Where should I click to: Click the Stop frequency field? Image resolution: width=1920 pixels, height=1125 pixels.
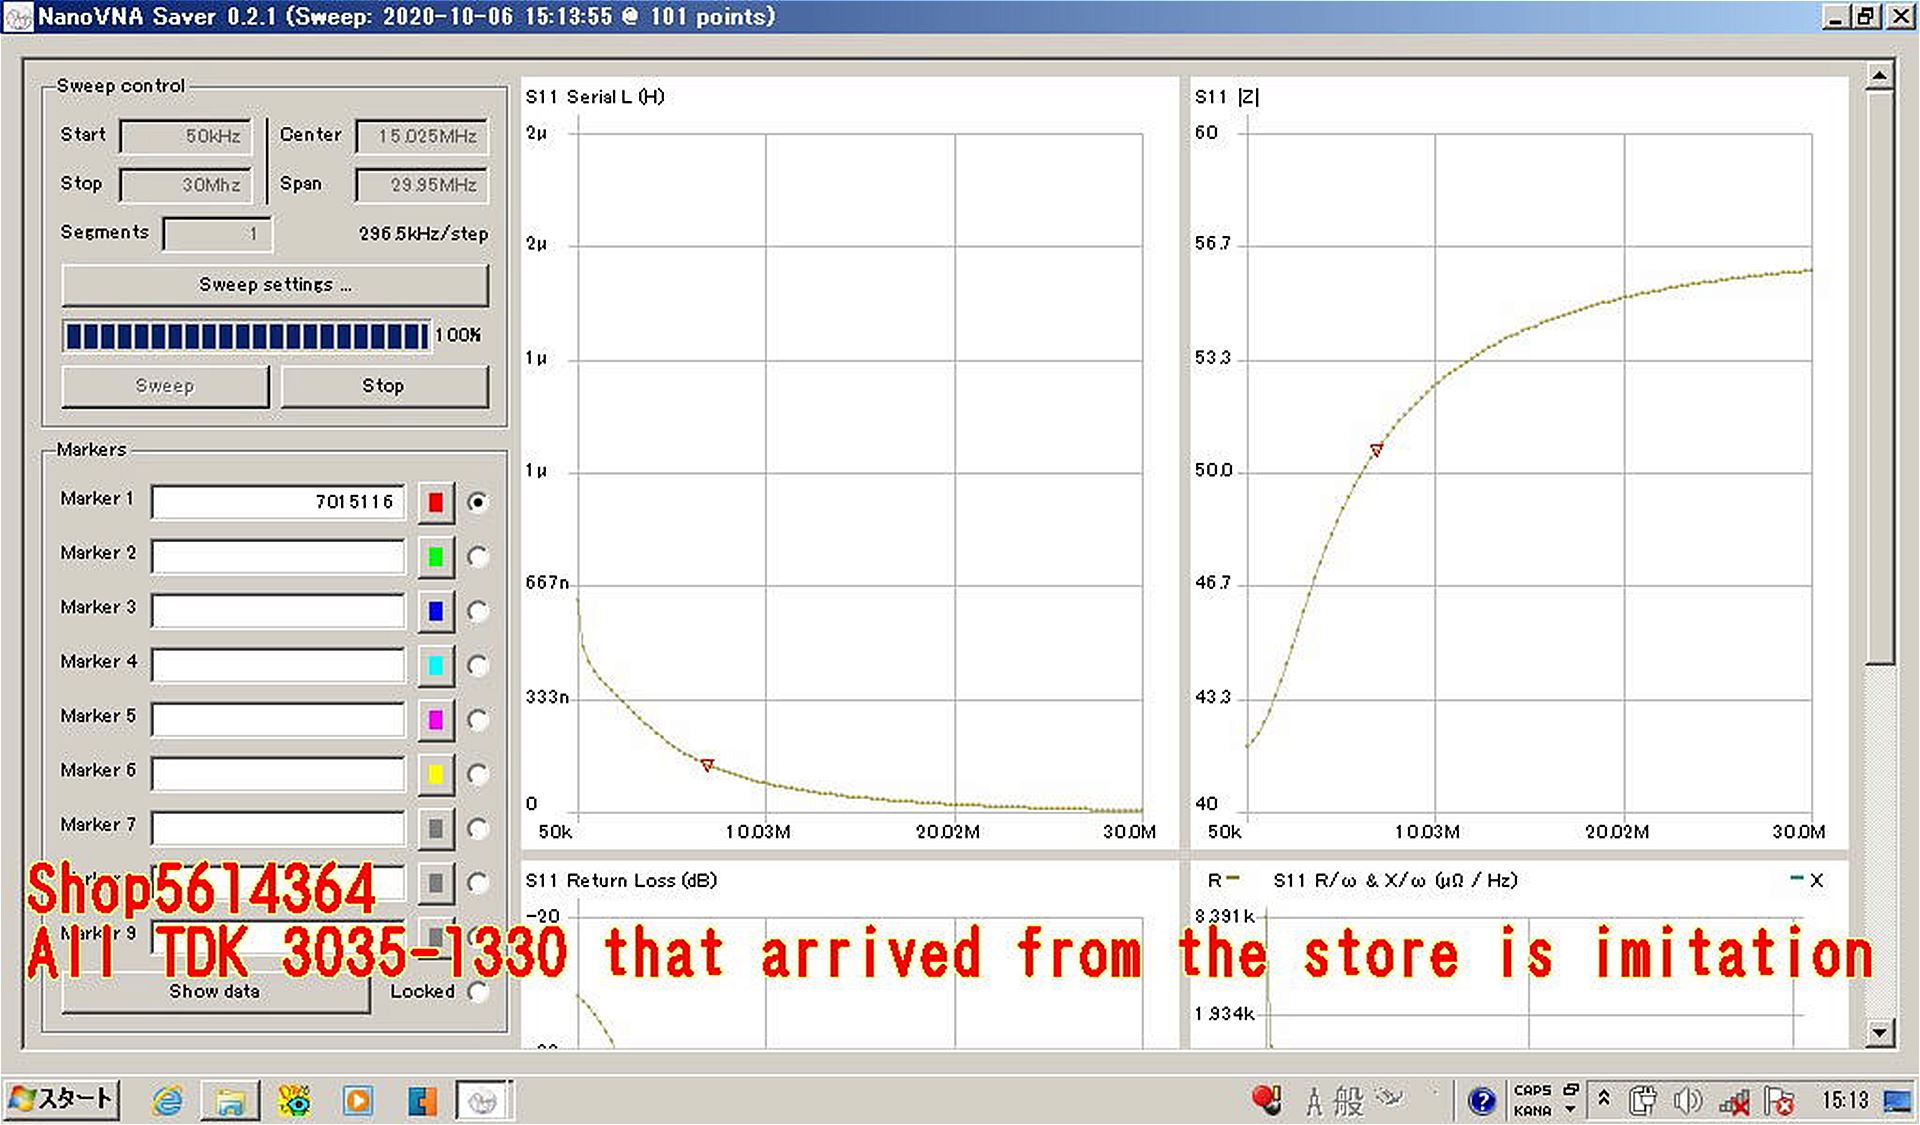[x=185, y=185]
